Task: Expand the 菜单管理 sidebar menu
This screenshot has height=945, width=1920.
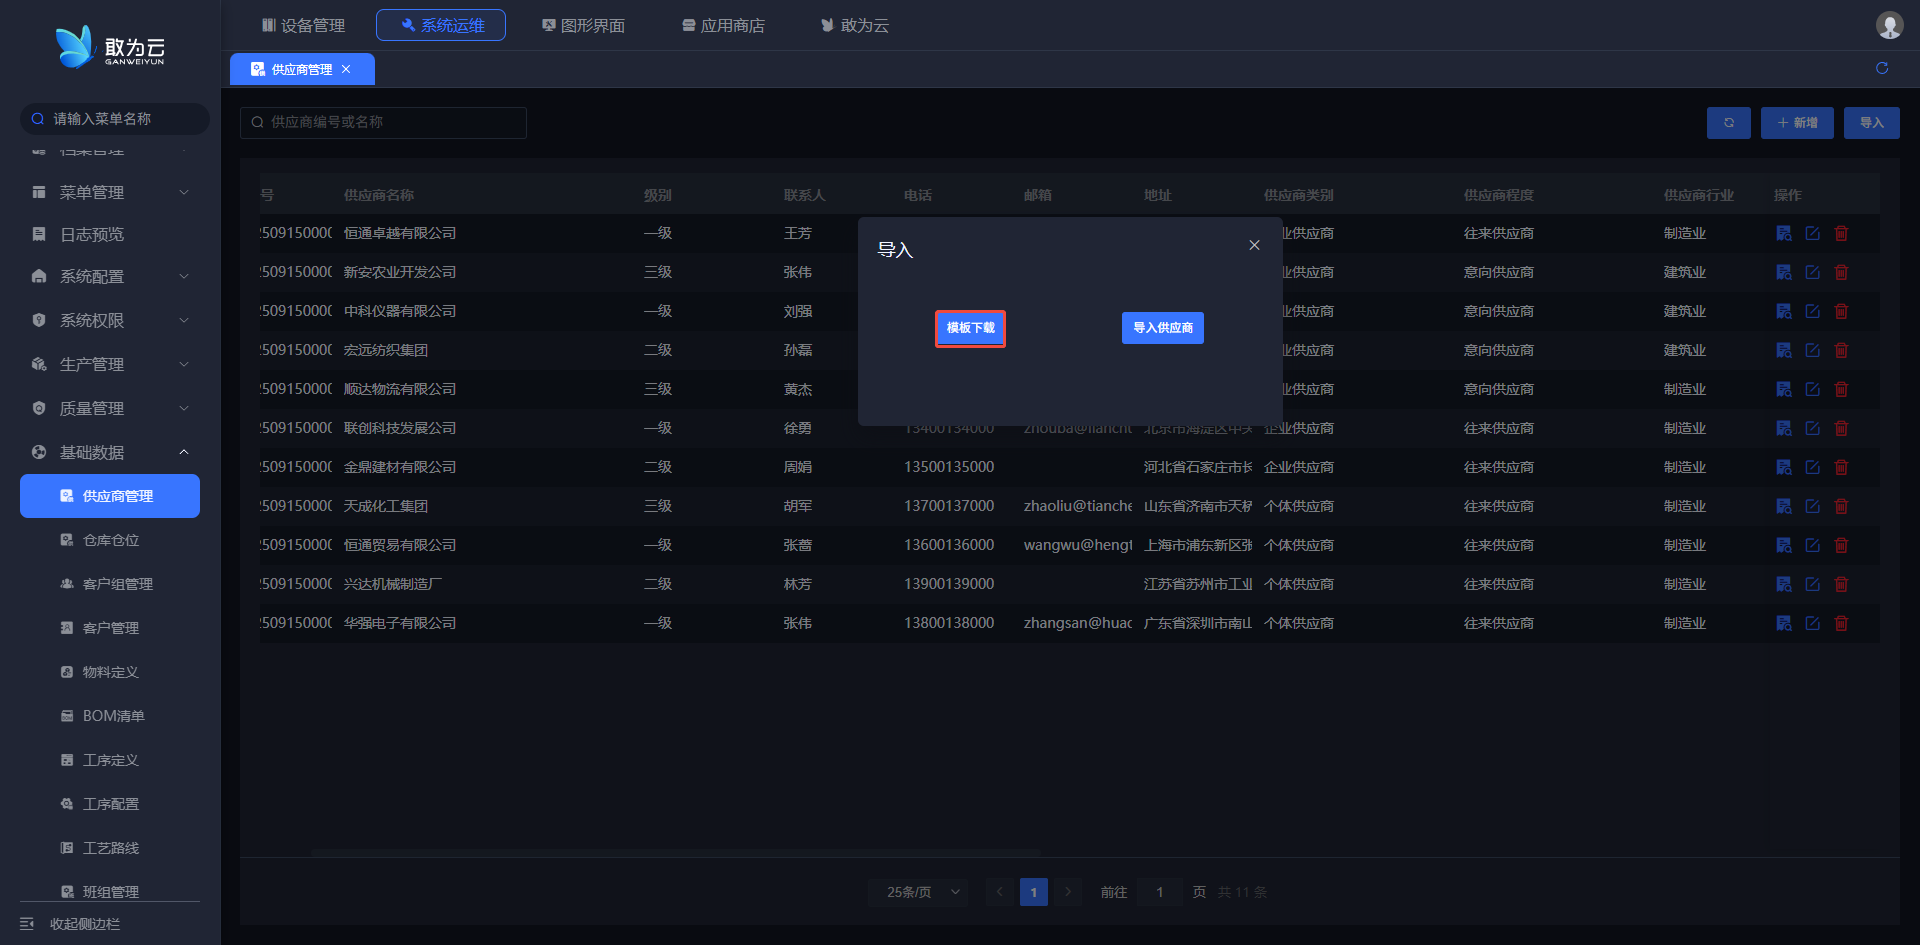Action: tap(110, 192)
